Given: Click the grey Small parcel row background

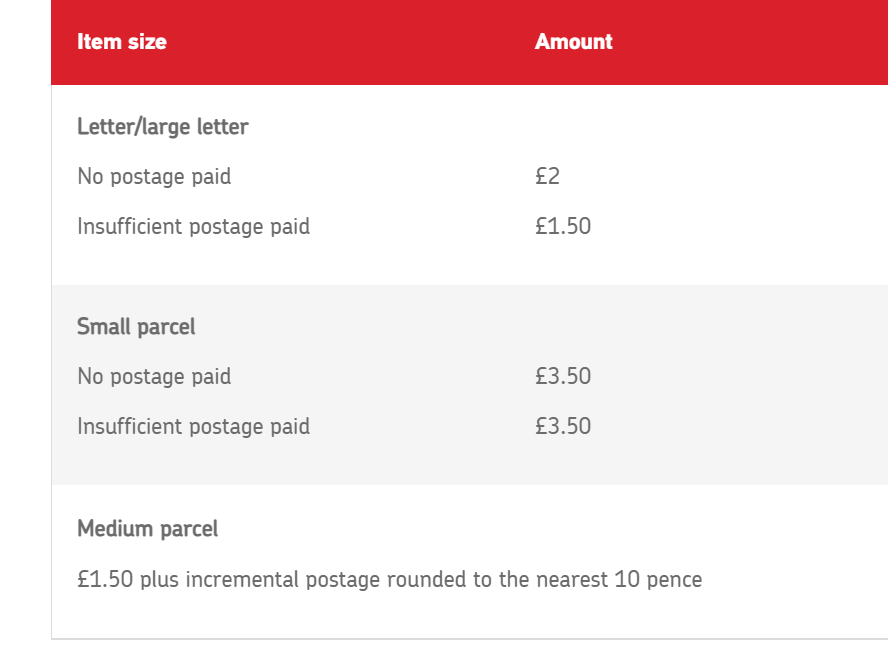Looking at the screenshot, I should point(469,385).
